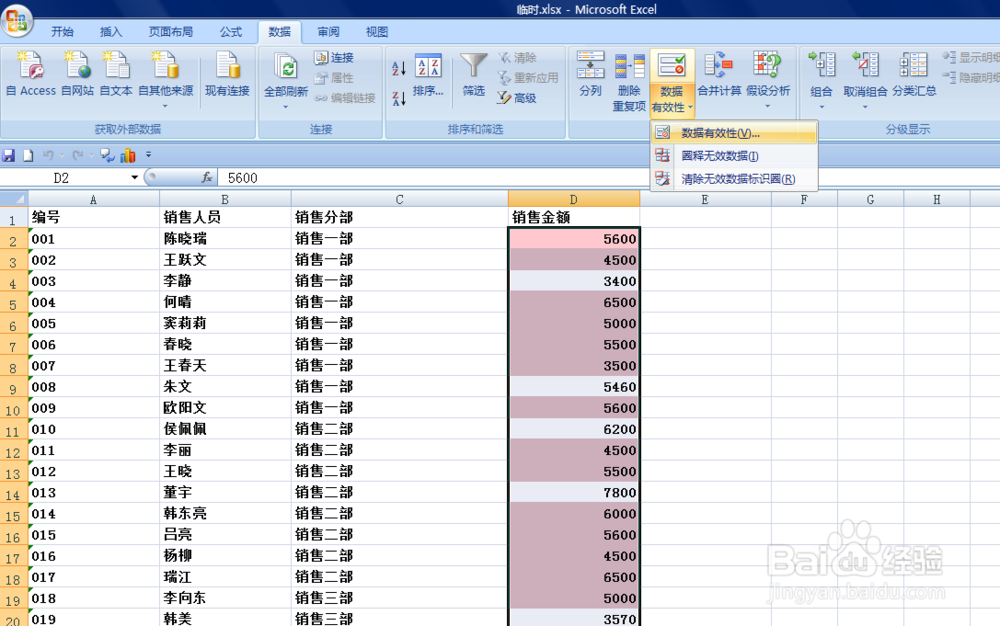Screen dimensions: 1000x626
Task: Select the 自 Access data import icon
Action: (30, 70)
